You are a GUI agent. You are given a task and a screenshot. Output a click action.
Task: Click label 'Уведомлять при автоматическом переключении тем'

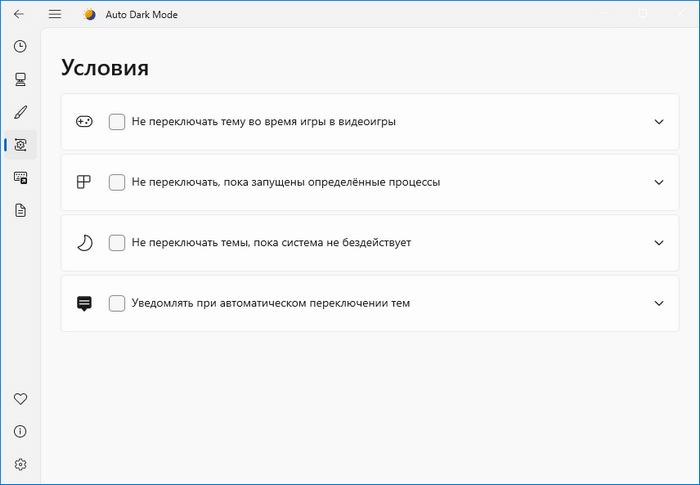coord(271,303)
